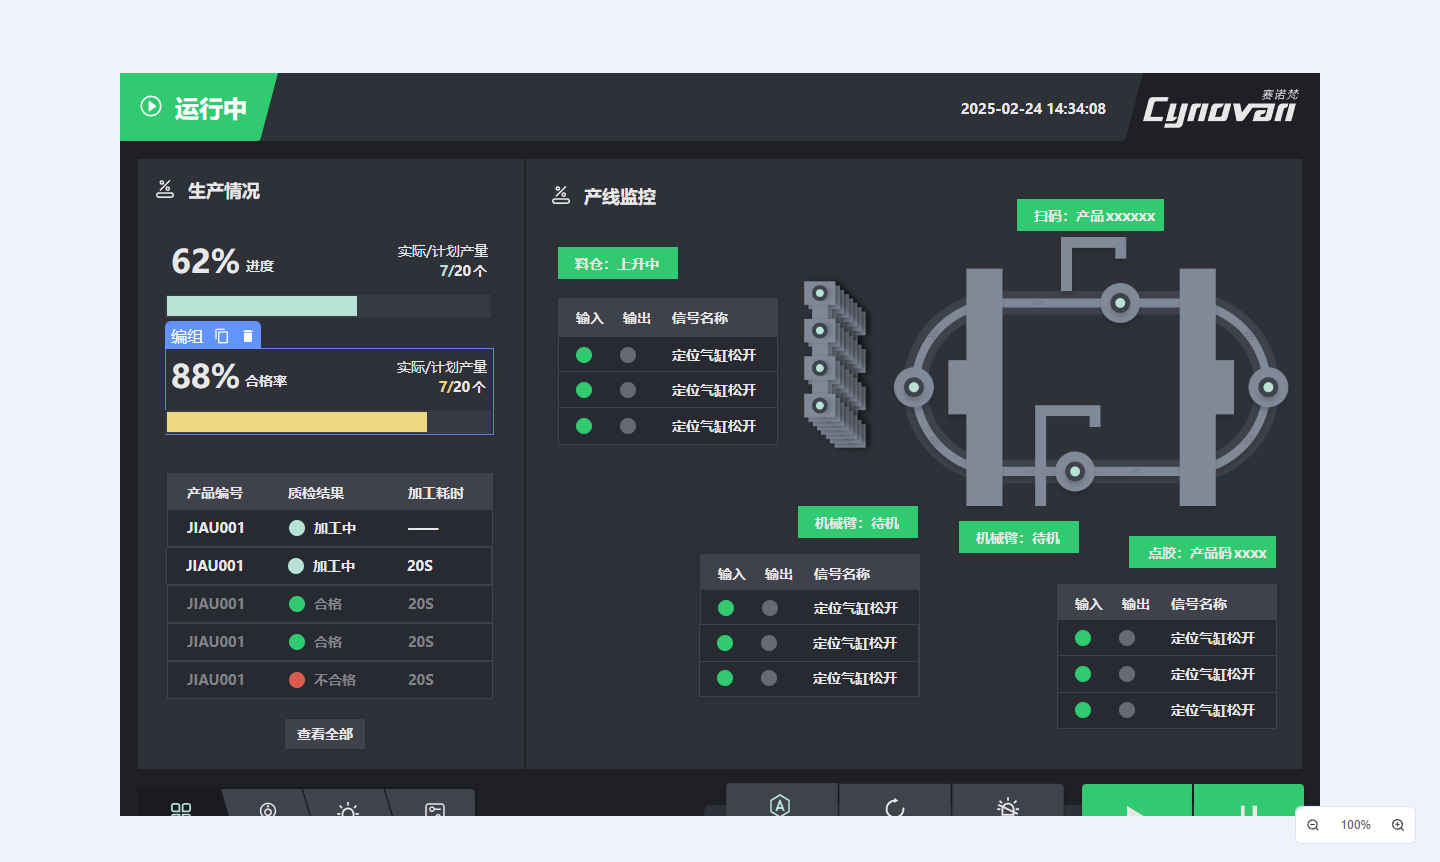Click the copy icon on the 编组 toolbar

coord(222,336)
